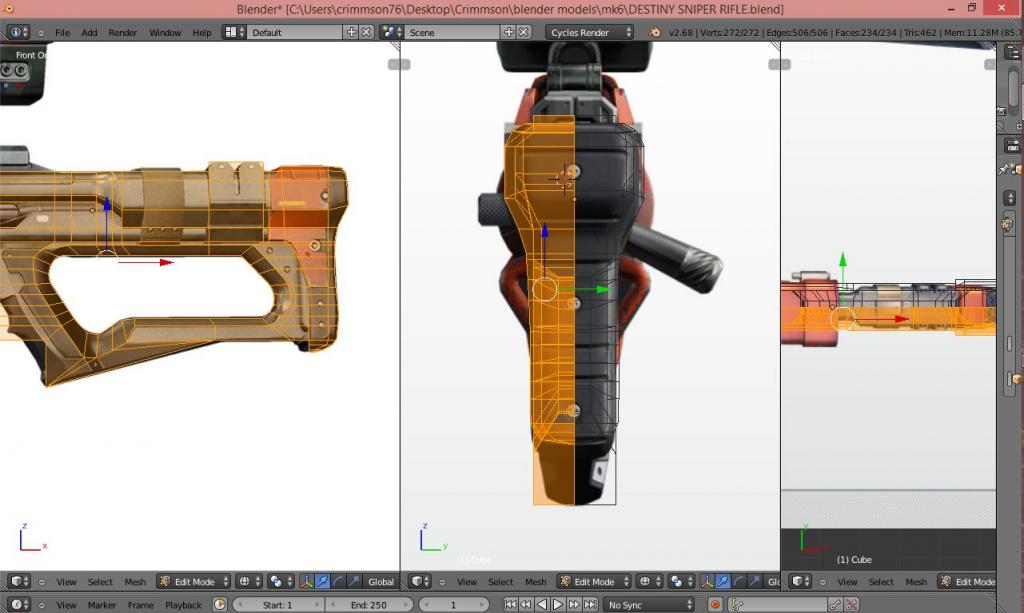Play the animation forward
The image size is (1024, 613).
pos(558,605)
